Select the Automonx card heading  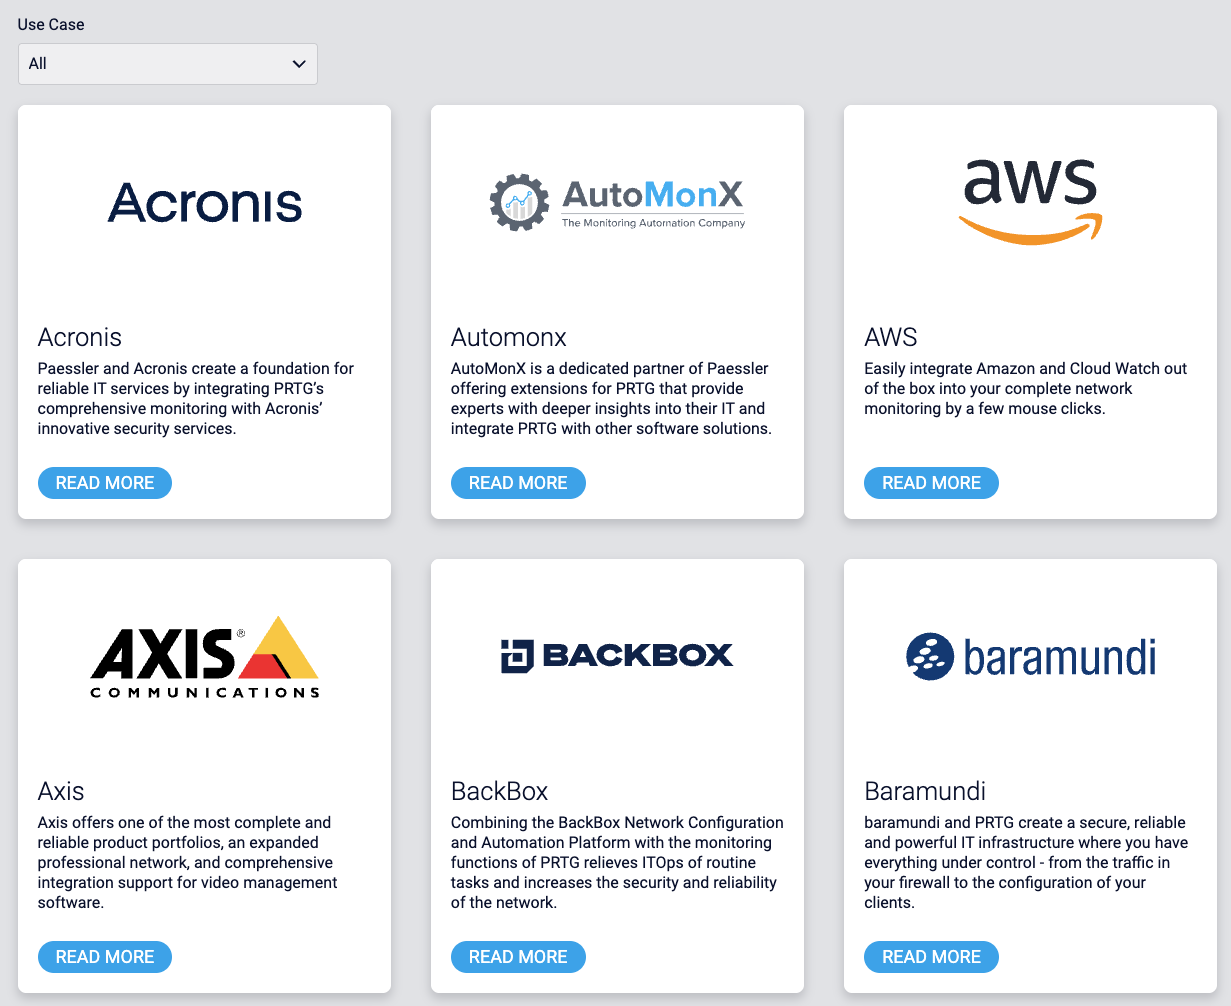tap(509, 337)
